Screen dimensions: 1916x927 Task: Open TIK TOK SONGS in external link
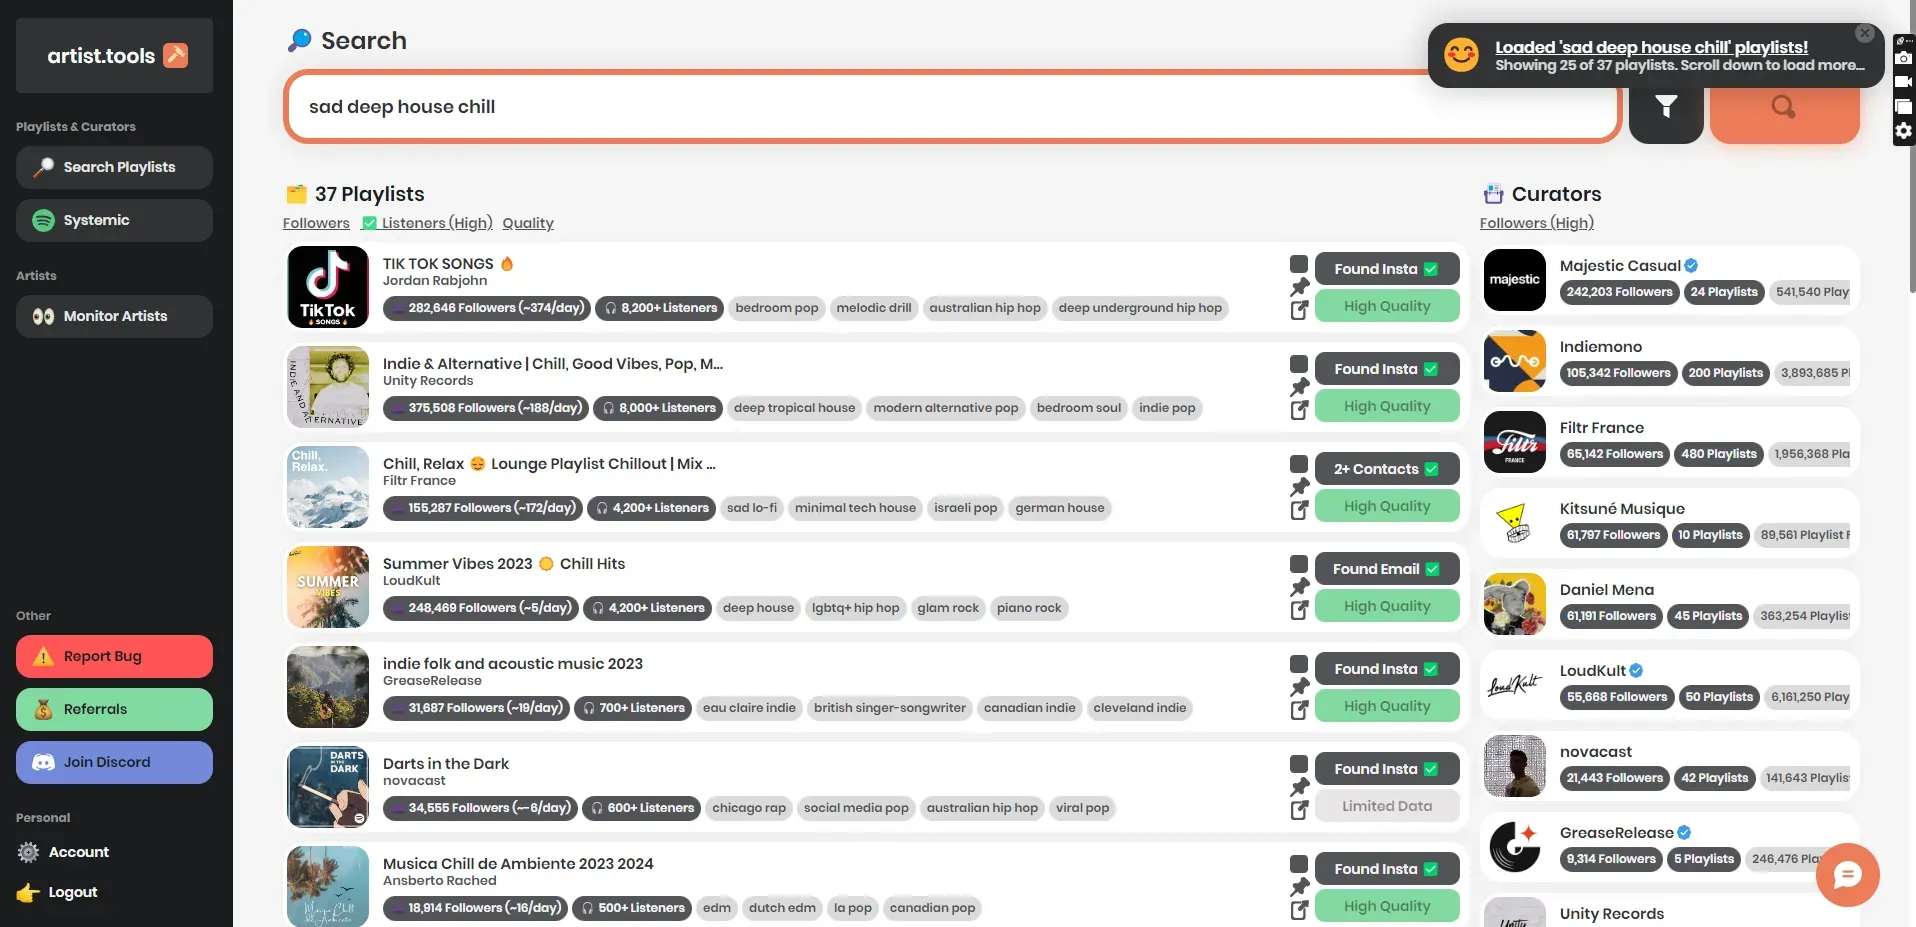[1299, 310]
